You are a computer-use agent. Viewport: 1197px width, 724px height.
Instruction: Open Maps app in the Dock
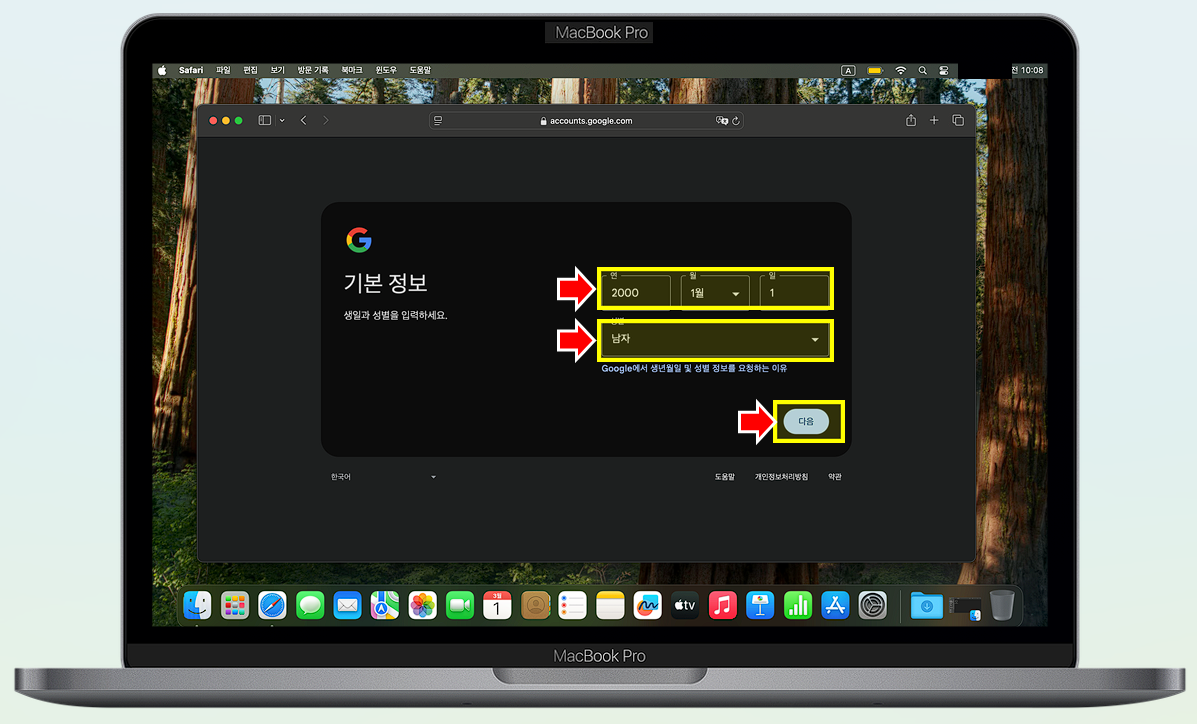[385, 606]
